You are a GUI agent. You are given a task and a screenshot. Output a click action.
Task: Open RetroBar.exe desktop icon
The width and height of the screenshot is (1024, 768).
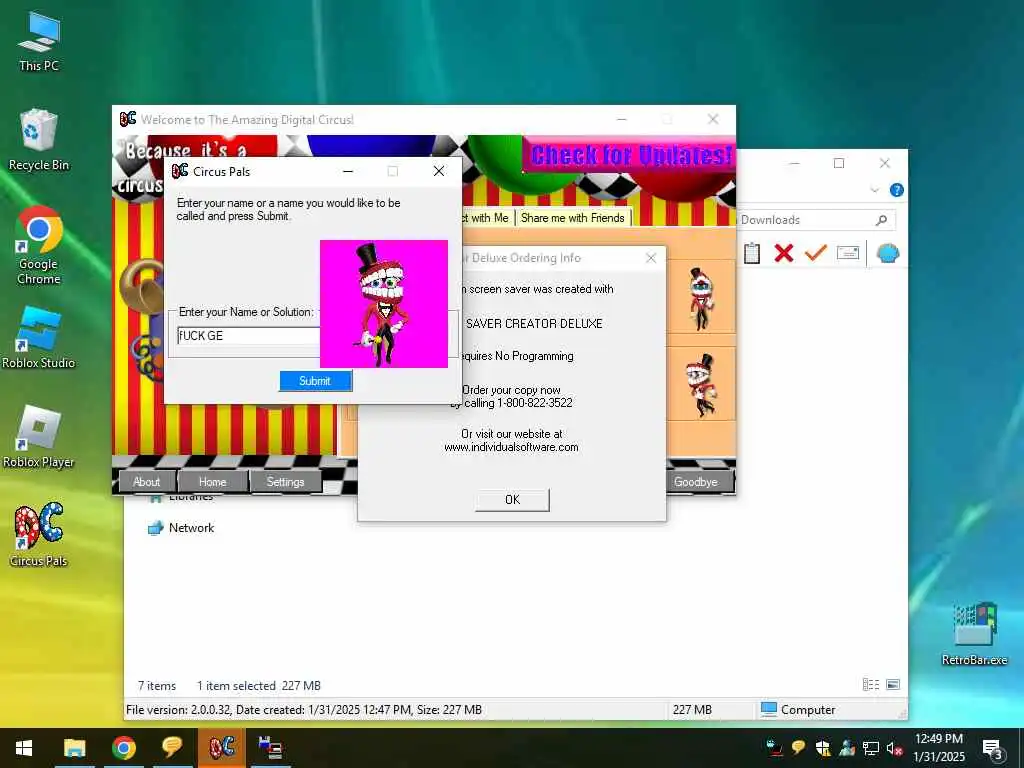pyautogui.click(x=974, y=633)
